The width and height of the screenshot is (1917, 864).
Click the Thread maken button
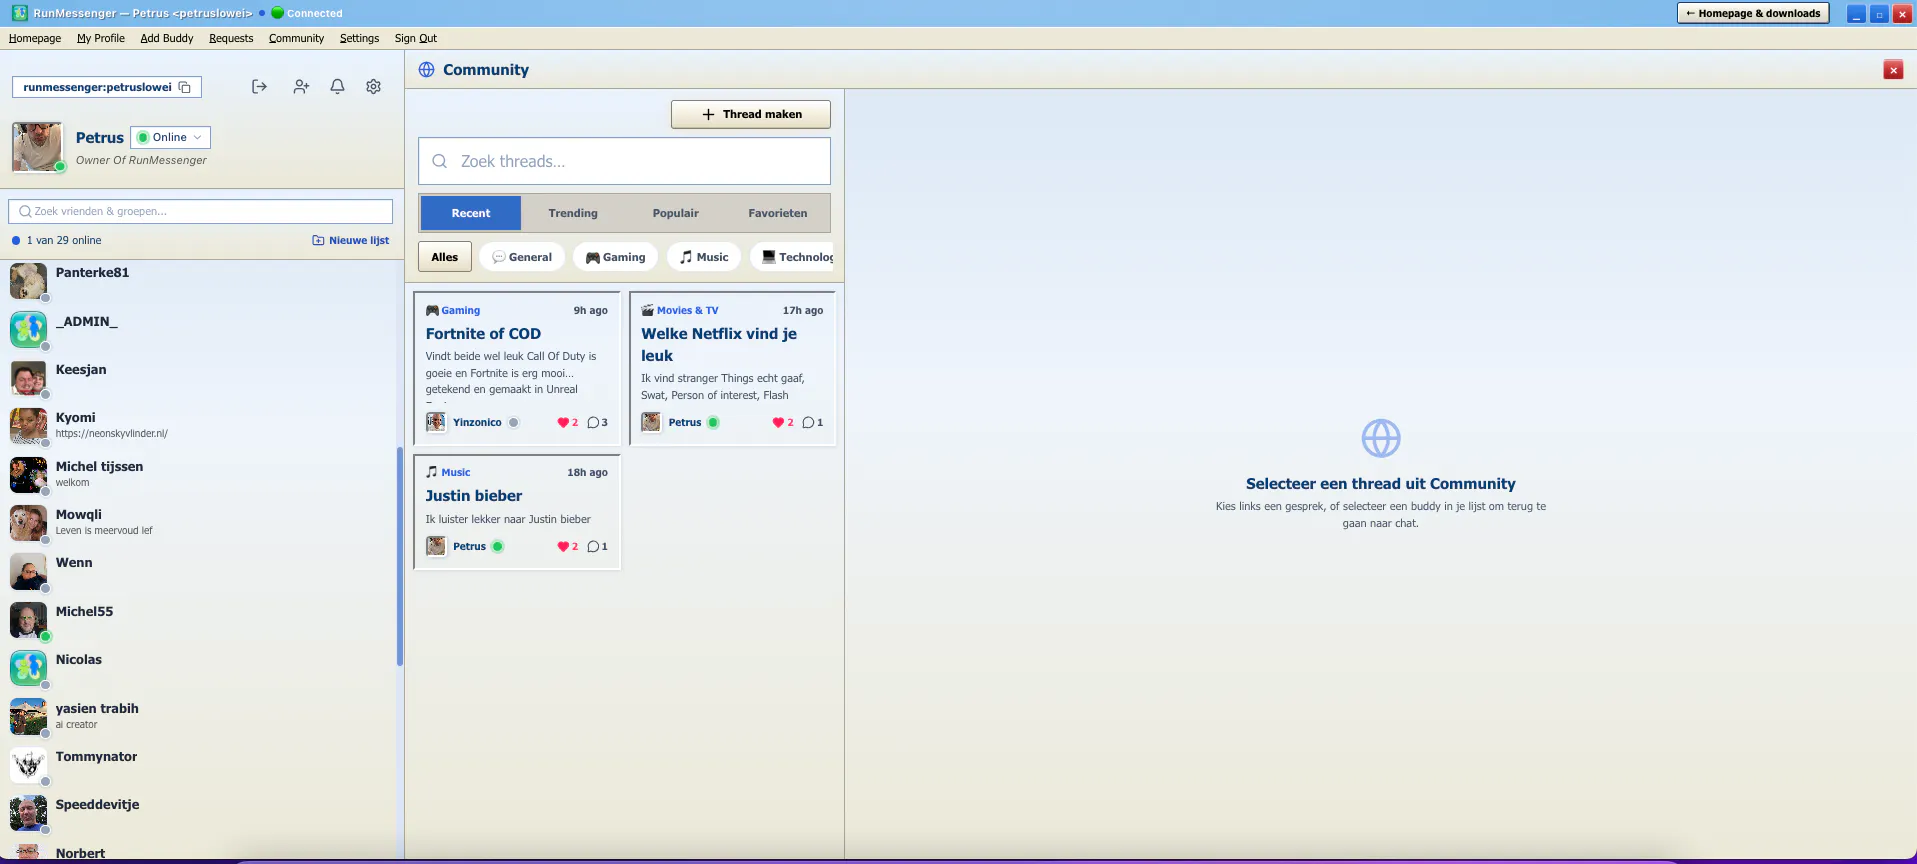coord(751,114)
